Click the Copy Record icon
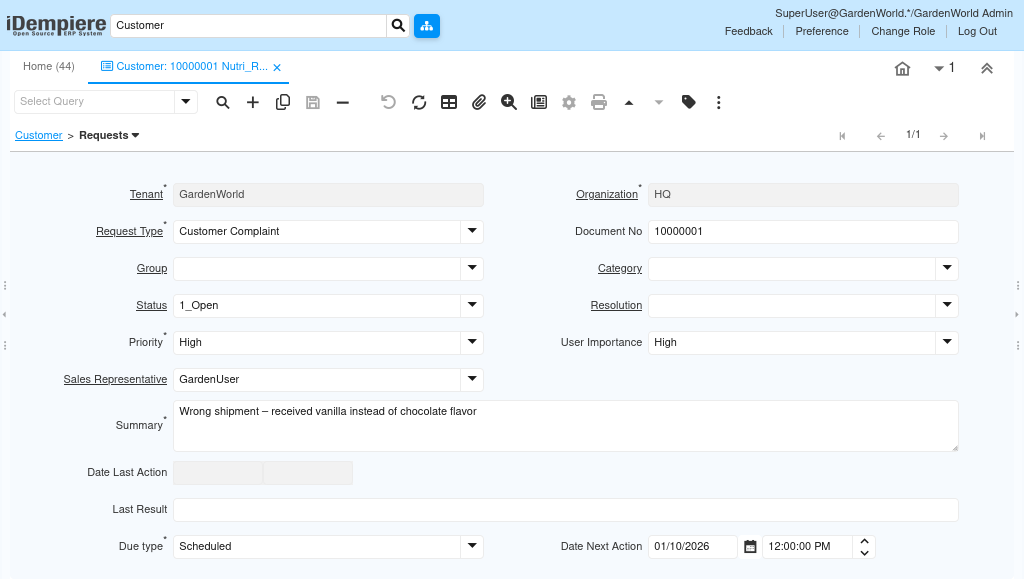This screenshot has width=1024, height=579. pos(283,102)
